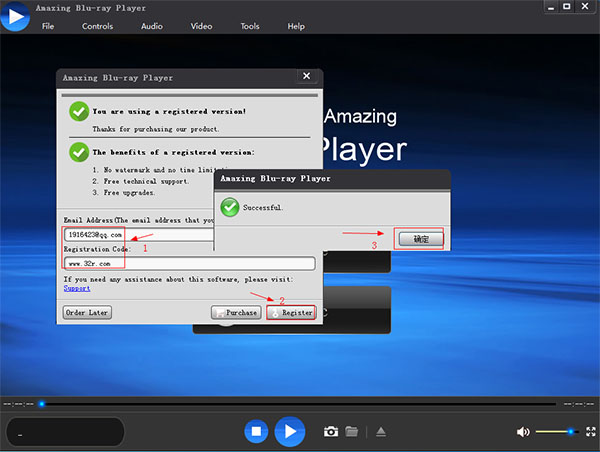
Task: Click '2. Free technical support.' text
Action: pos(140,181)
